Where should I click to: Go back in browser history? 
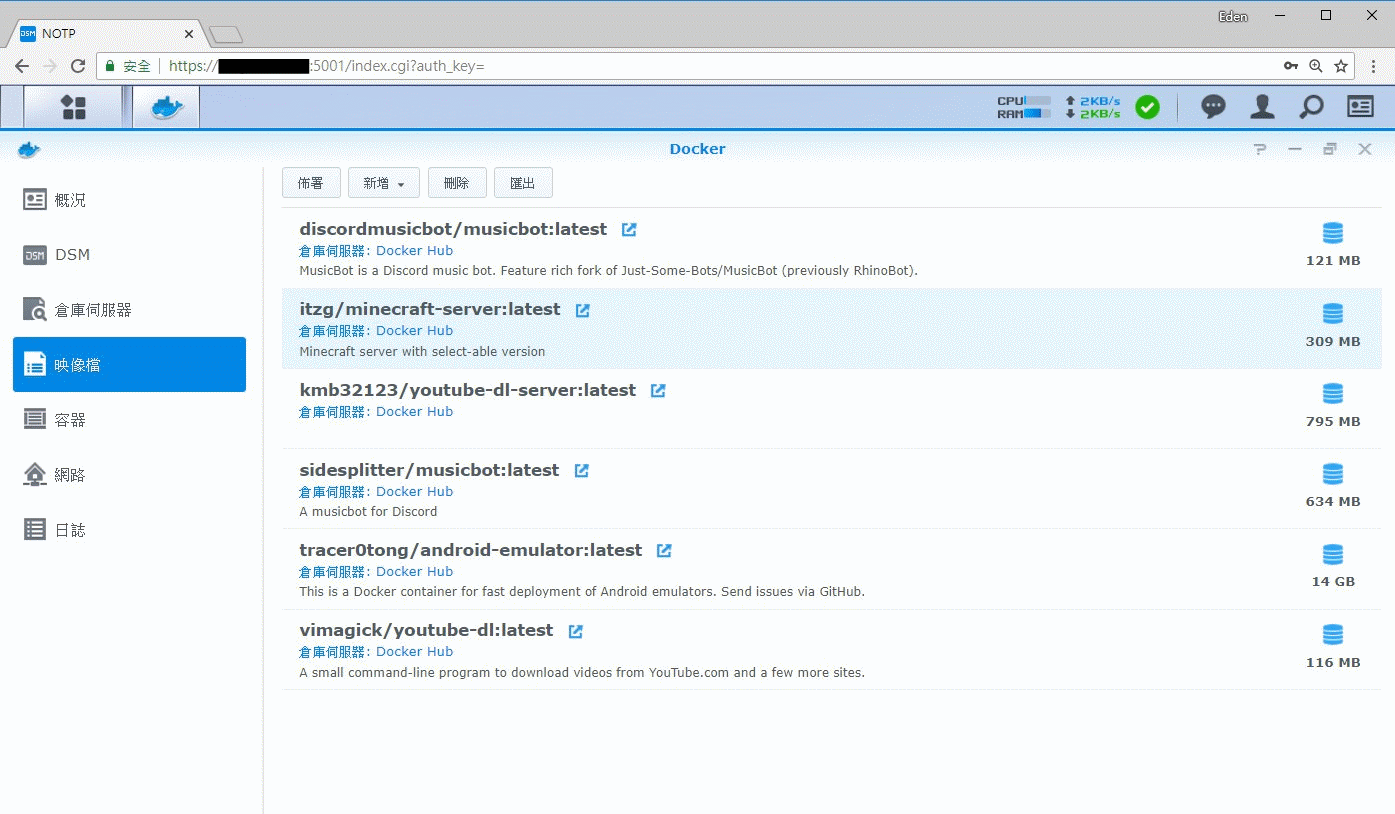click(x=22, y=66)
